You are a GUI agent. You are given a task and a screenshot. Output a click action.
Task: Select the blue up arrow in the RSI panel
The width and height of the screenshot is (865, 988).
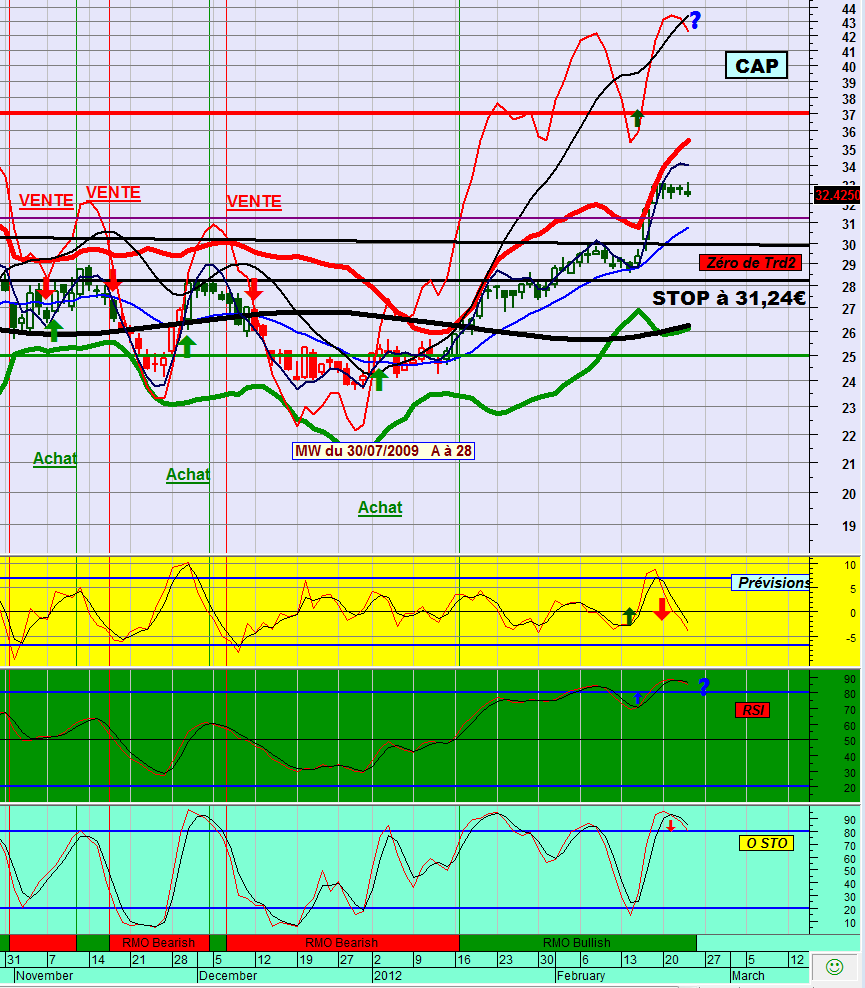(x=638, y=698)
